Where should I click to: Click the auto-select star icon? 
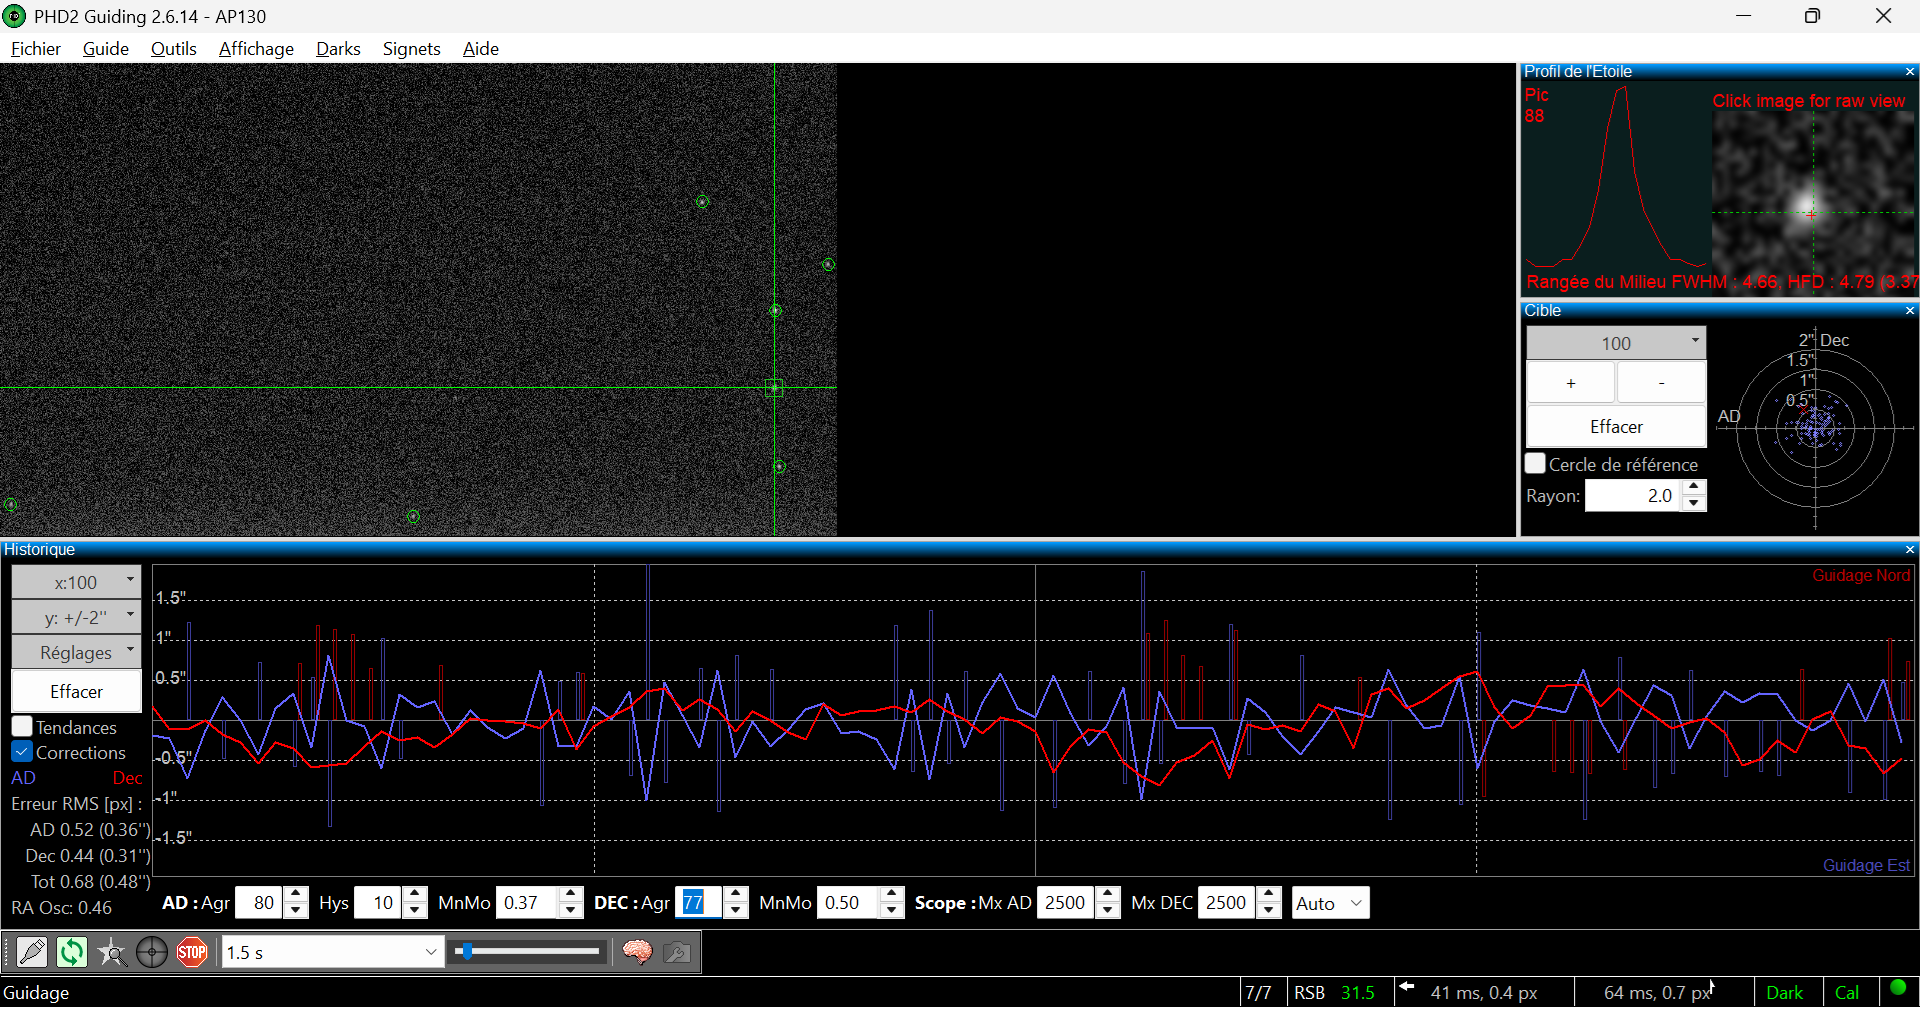[112, 952]
